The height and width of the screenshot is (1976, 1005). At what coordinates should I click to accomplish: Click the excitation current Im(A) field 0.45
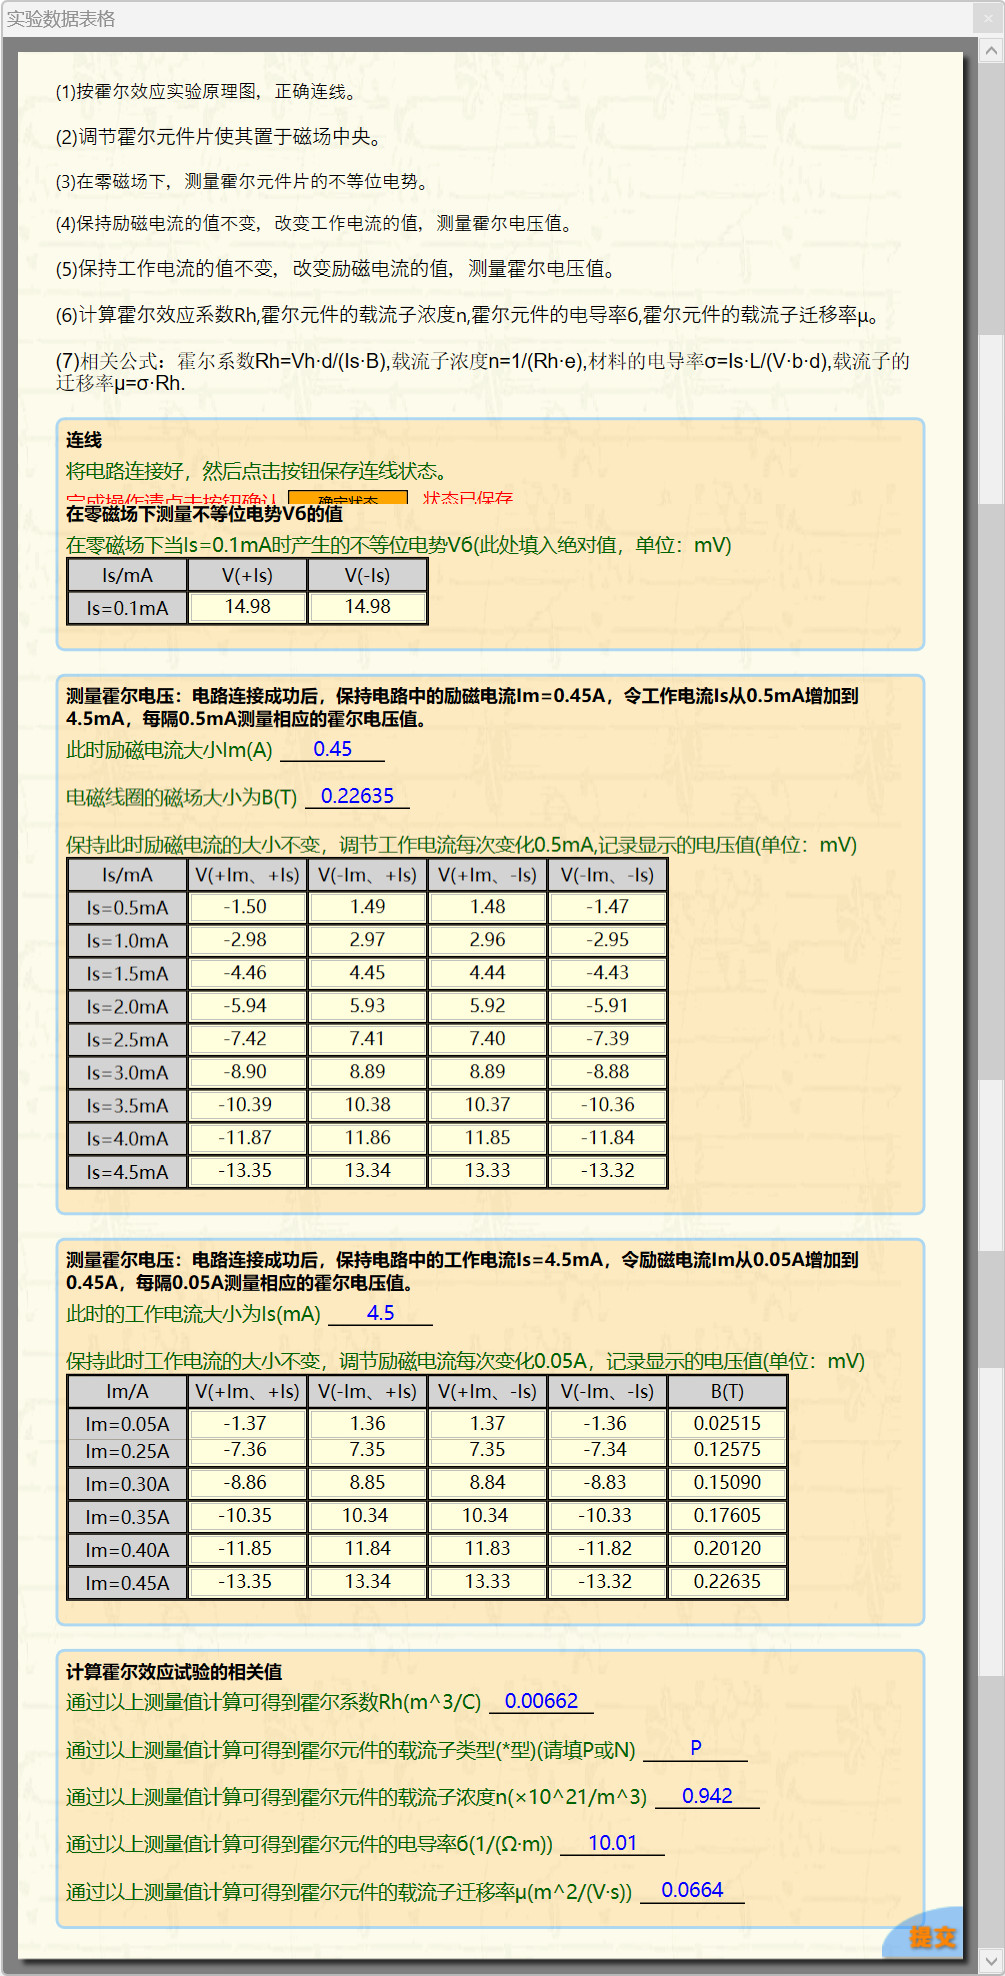(332, 749)
